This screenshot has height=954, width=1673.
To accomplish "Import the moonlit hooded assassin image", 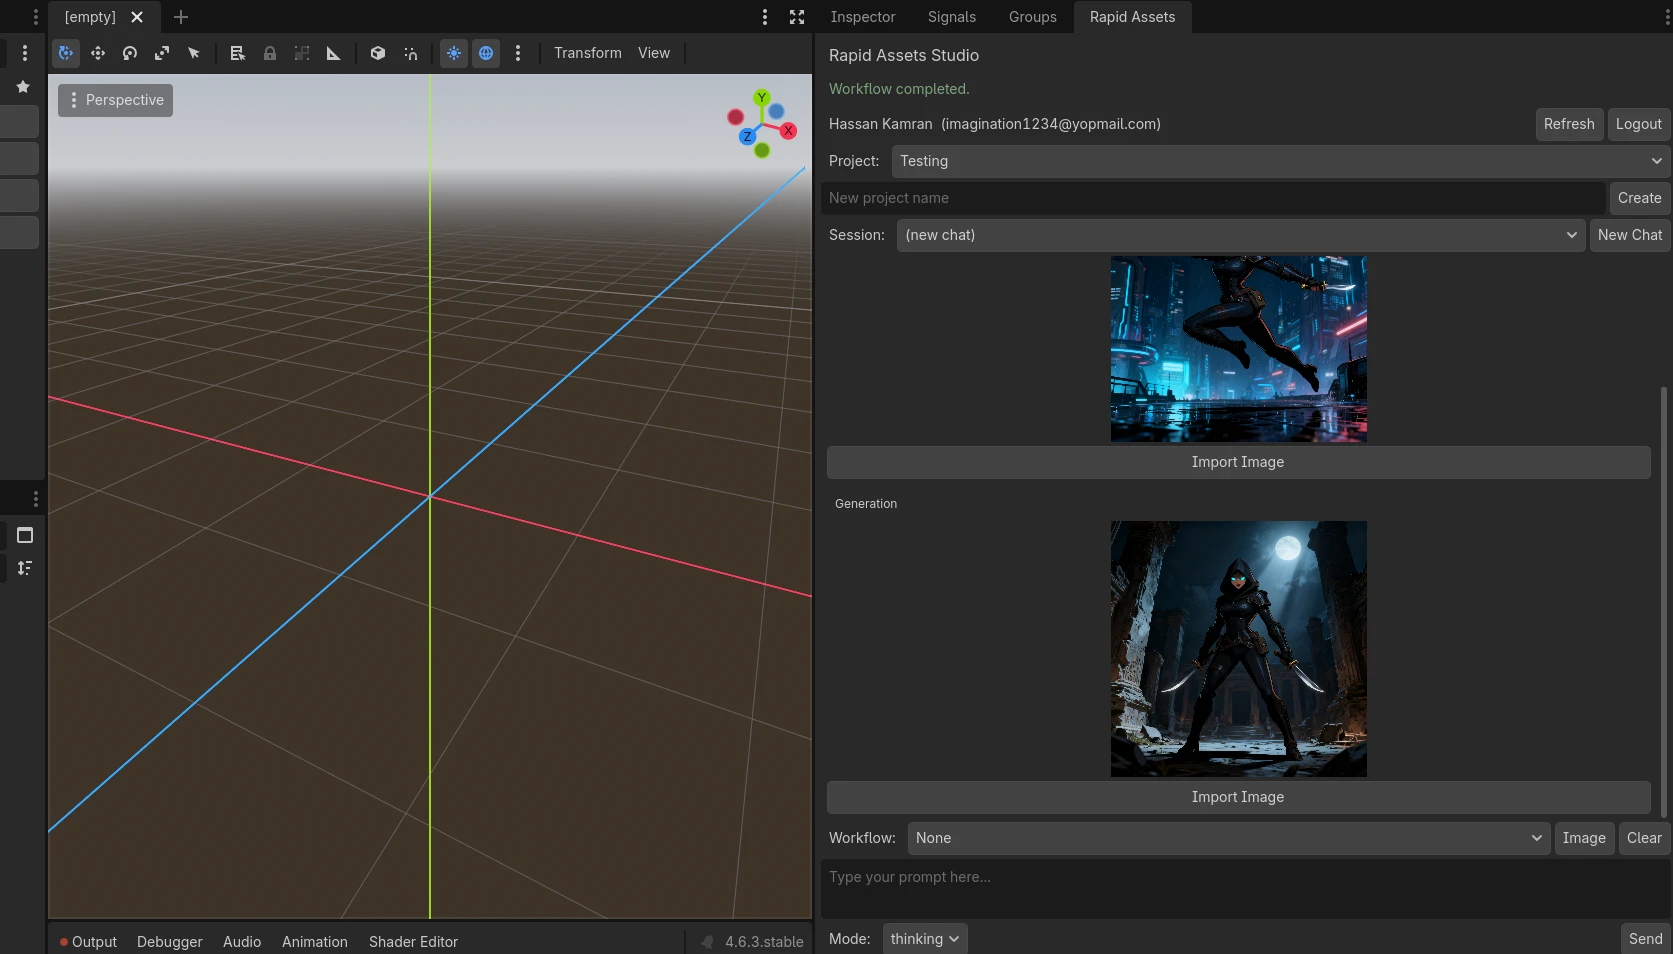I will [1238, 797].
